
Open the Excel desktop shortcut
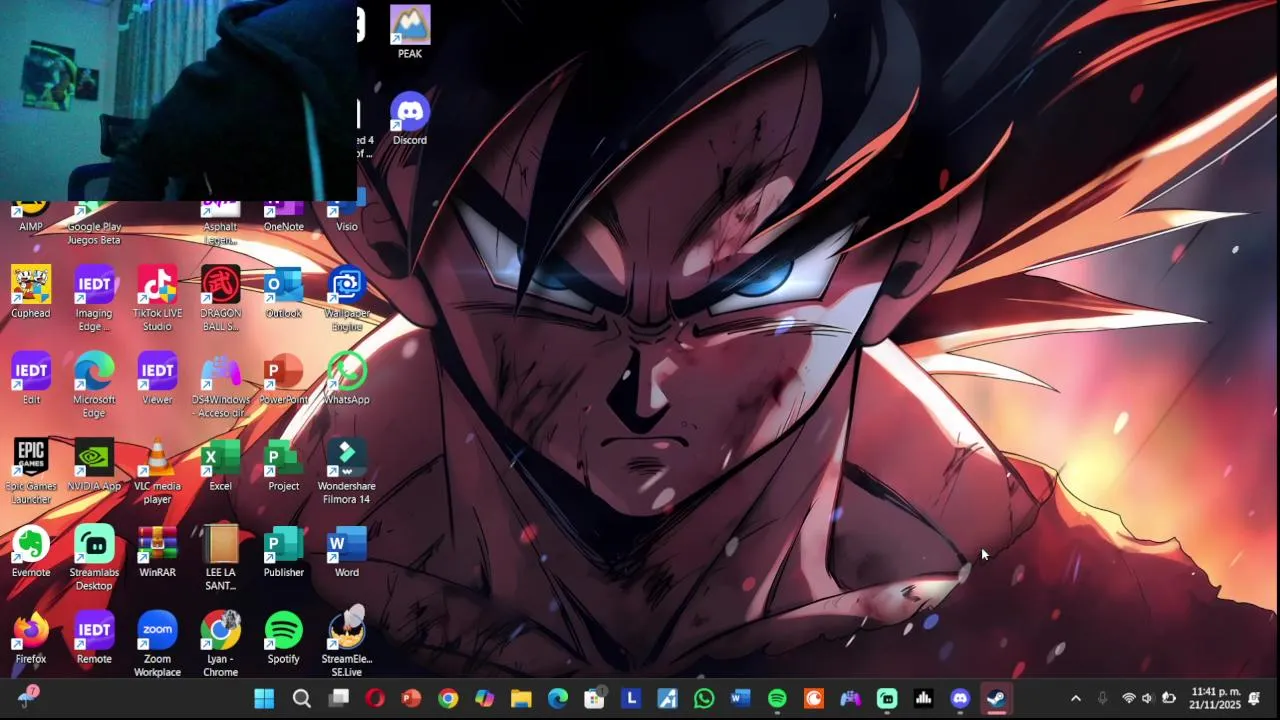[x=220, y=464]
